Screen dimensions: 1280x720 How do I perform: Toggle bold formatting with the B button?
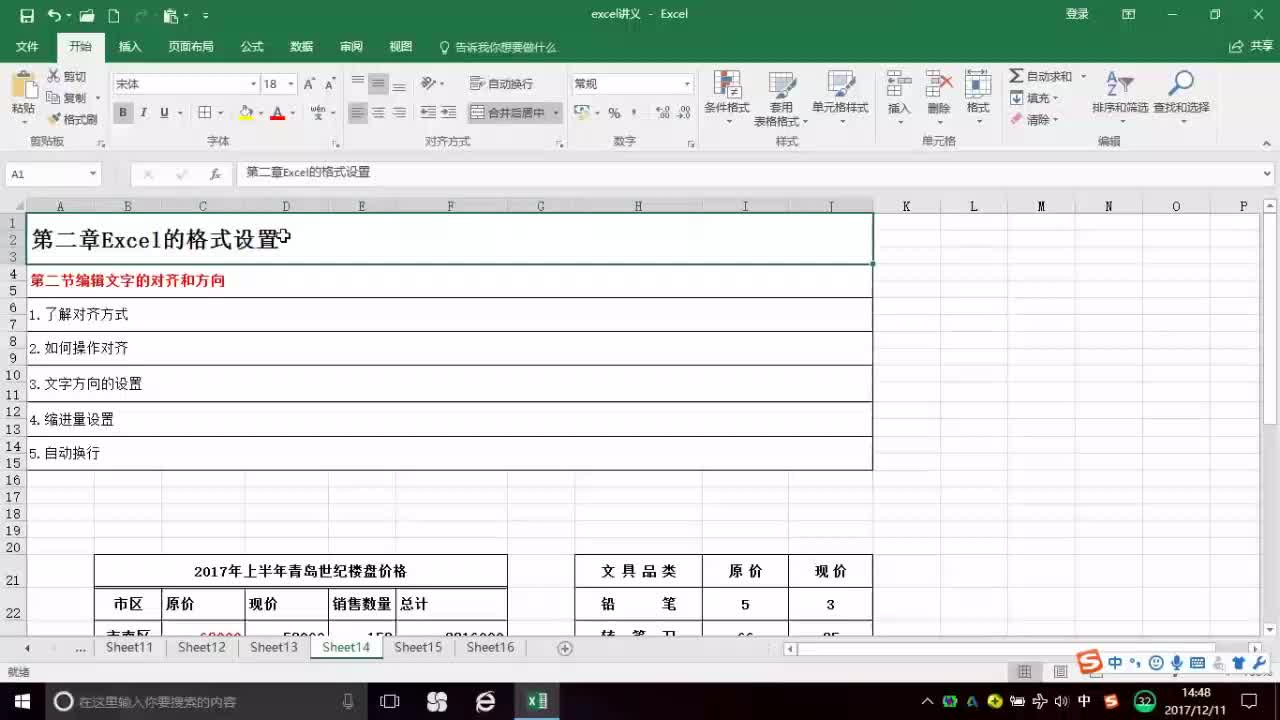(x=122, y=113)
